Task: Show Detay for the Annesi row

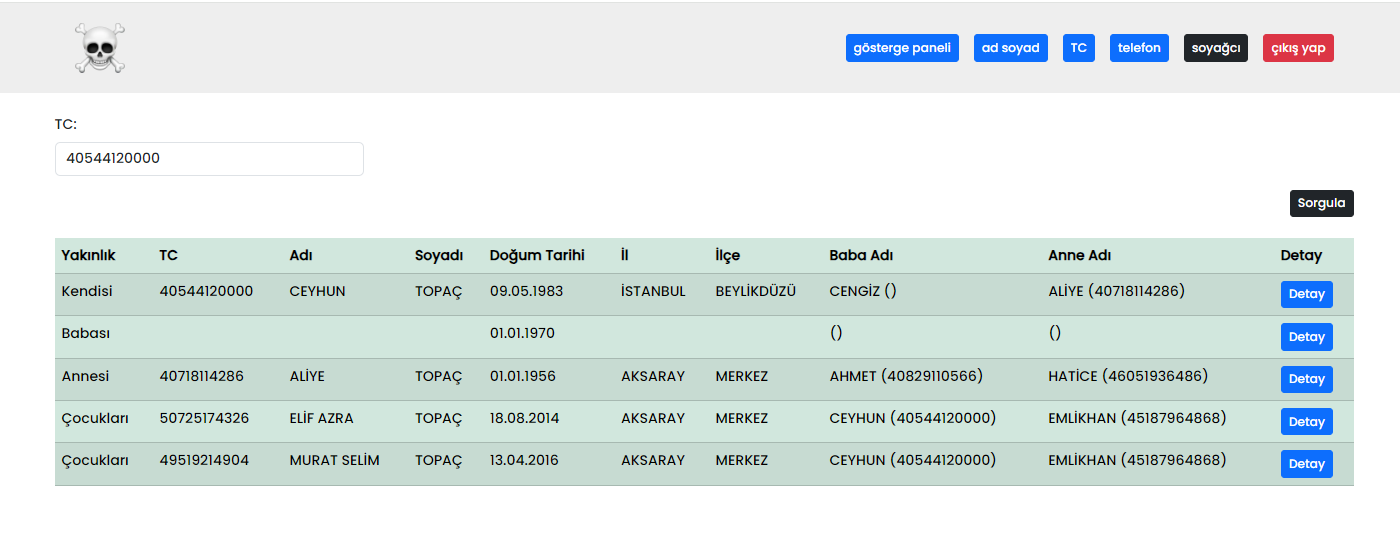Action: pyautogui.click(x=1306, y=379)
